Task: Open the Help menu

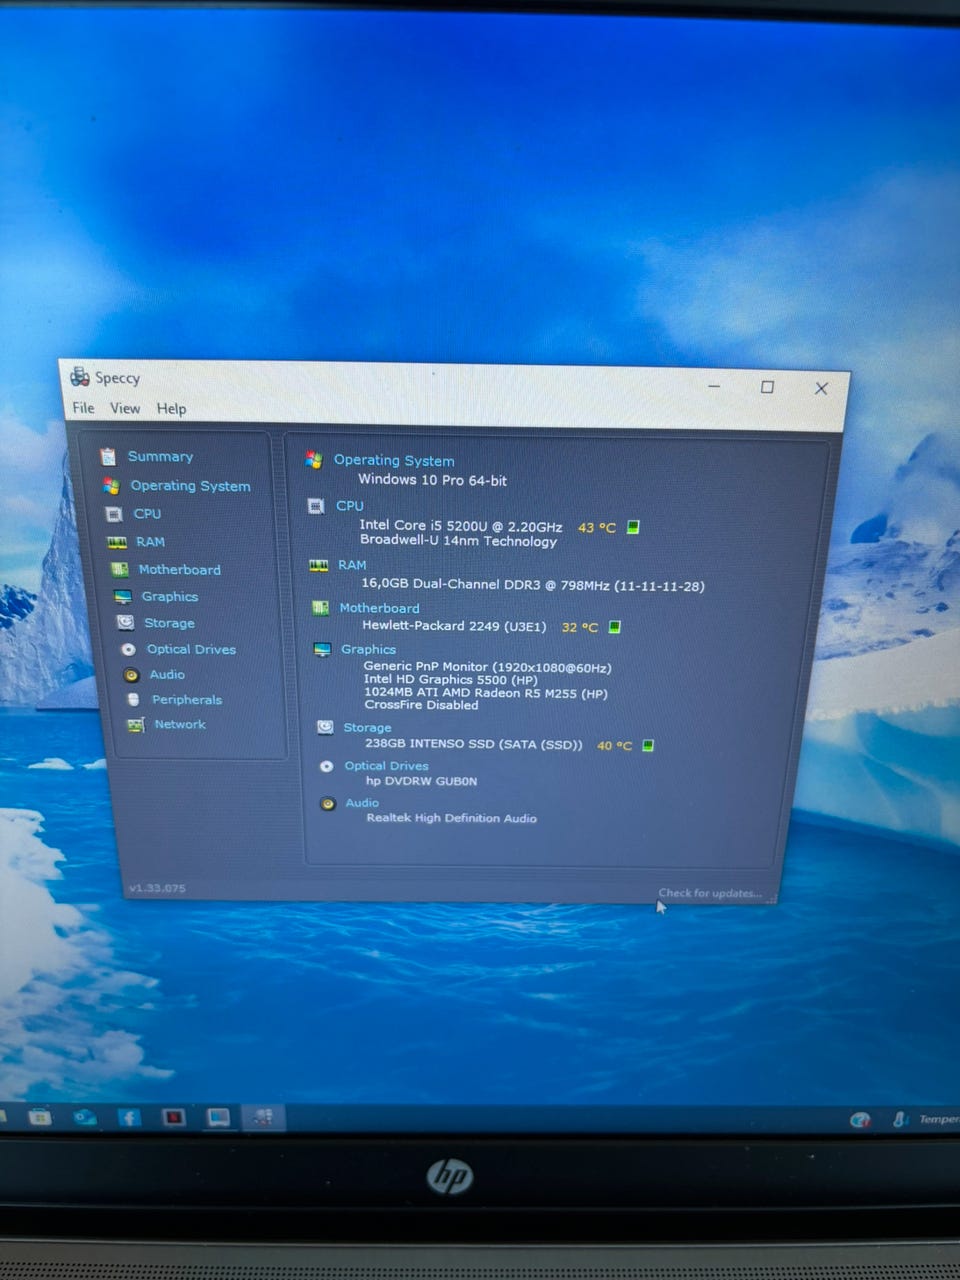Action: [x=171, y=408]
